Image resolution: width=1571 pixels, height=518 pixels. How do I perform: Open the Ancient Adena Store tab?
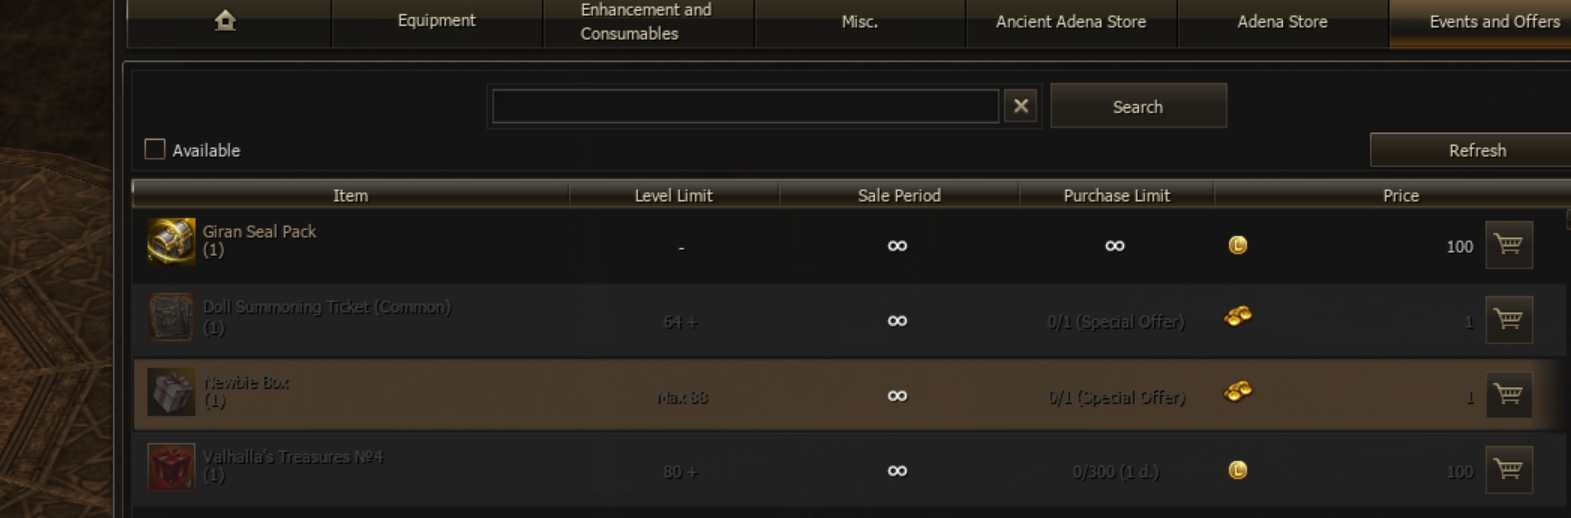pos(1070,21)
